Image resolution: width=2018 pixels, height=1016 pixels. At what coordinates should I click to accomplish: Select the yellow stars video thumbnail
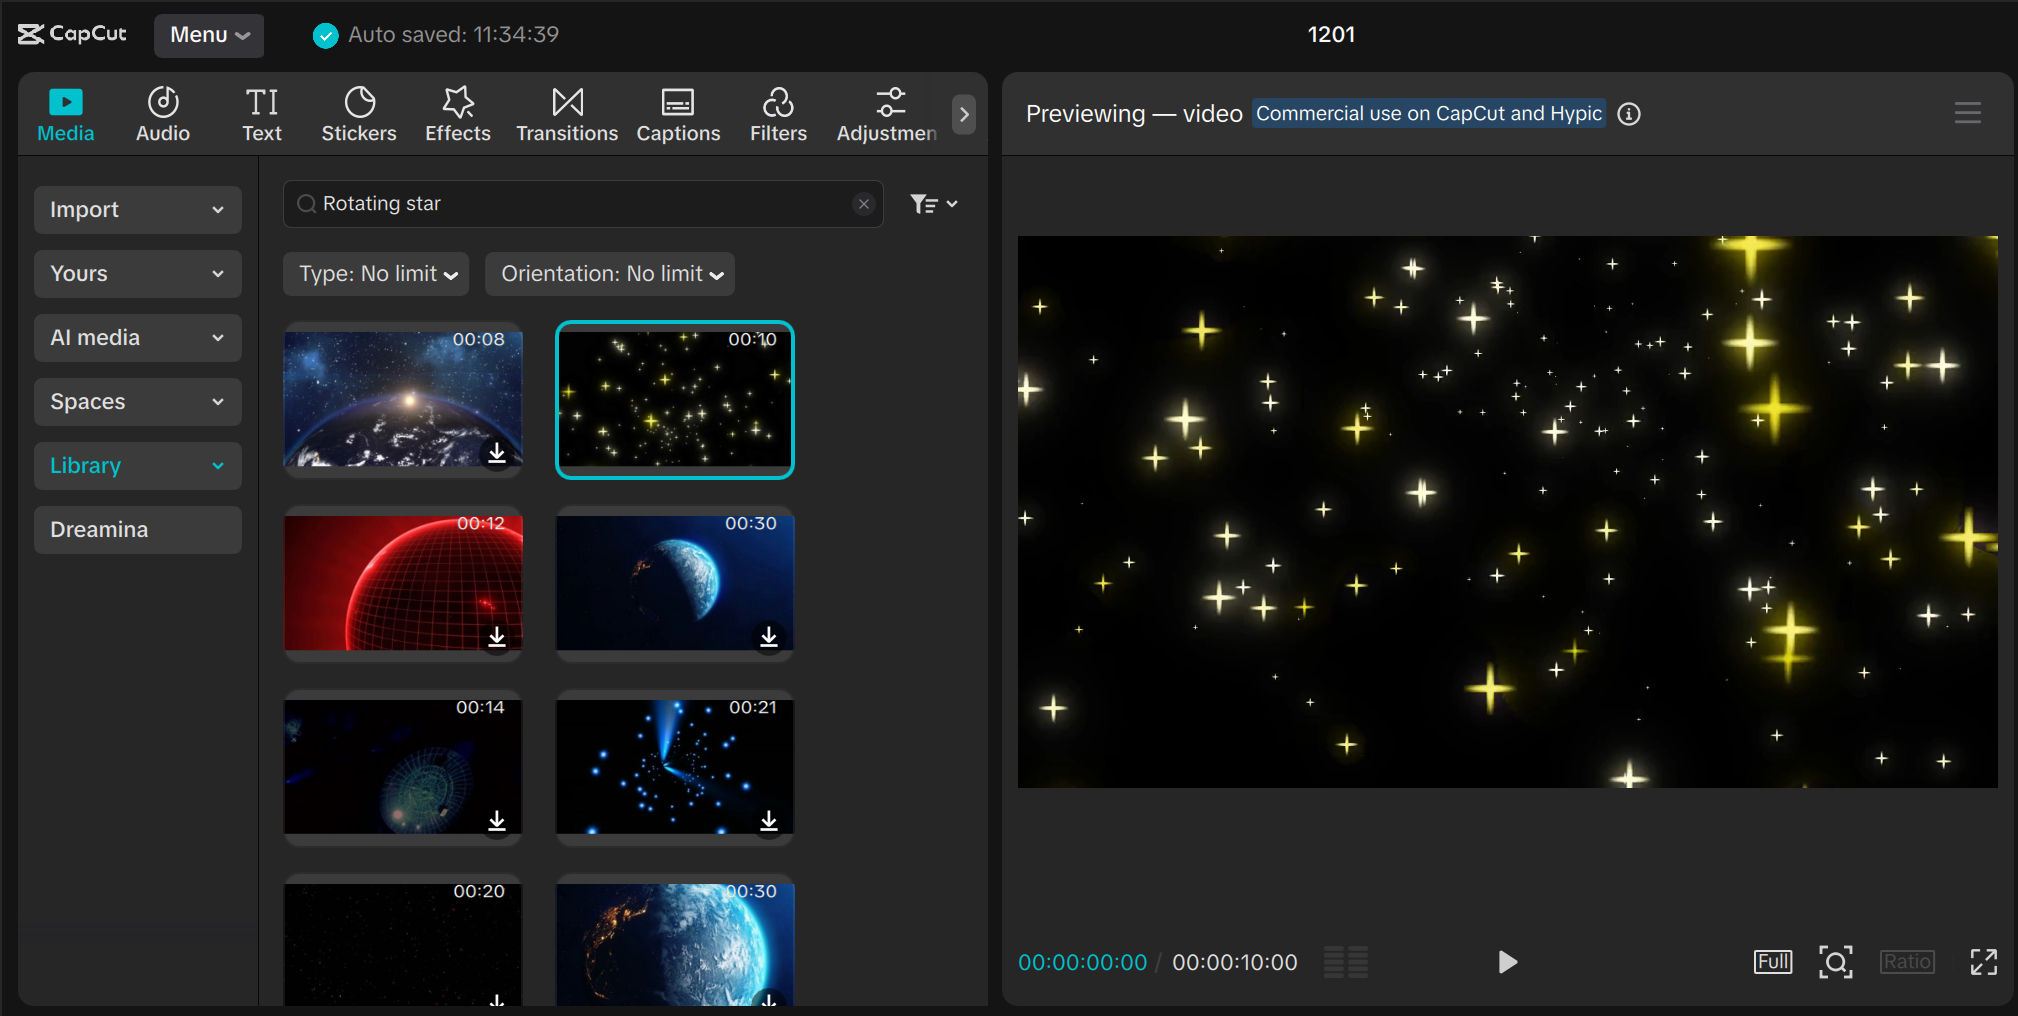674,400
